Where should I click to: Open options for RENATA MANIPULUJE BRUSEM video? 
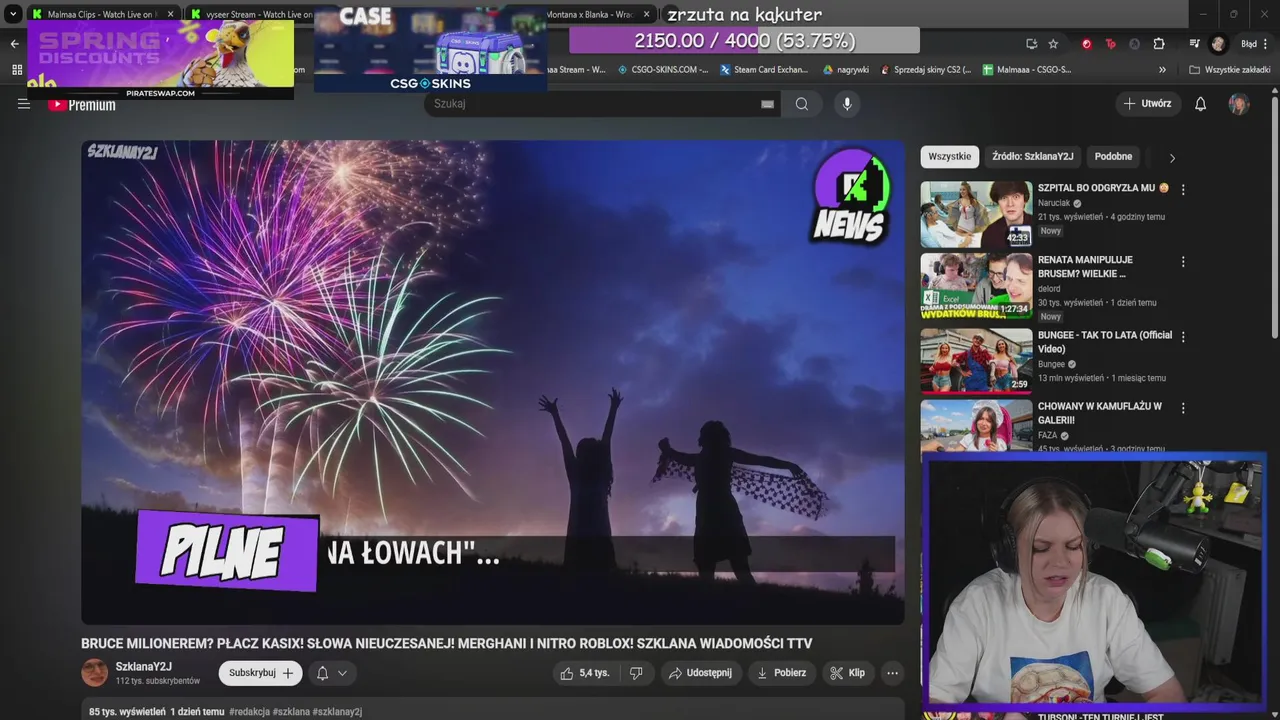click(1183, 262)
